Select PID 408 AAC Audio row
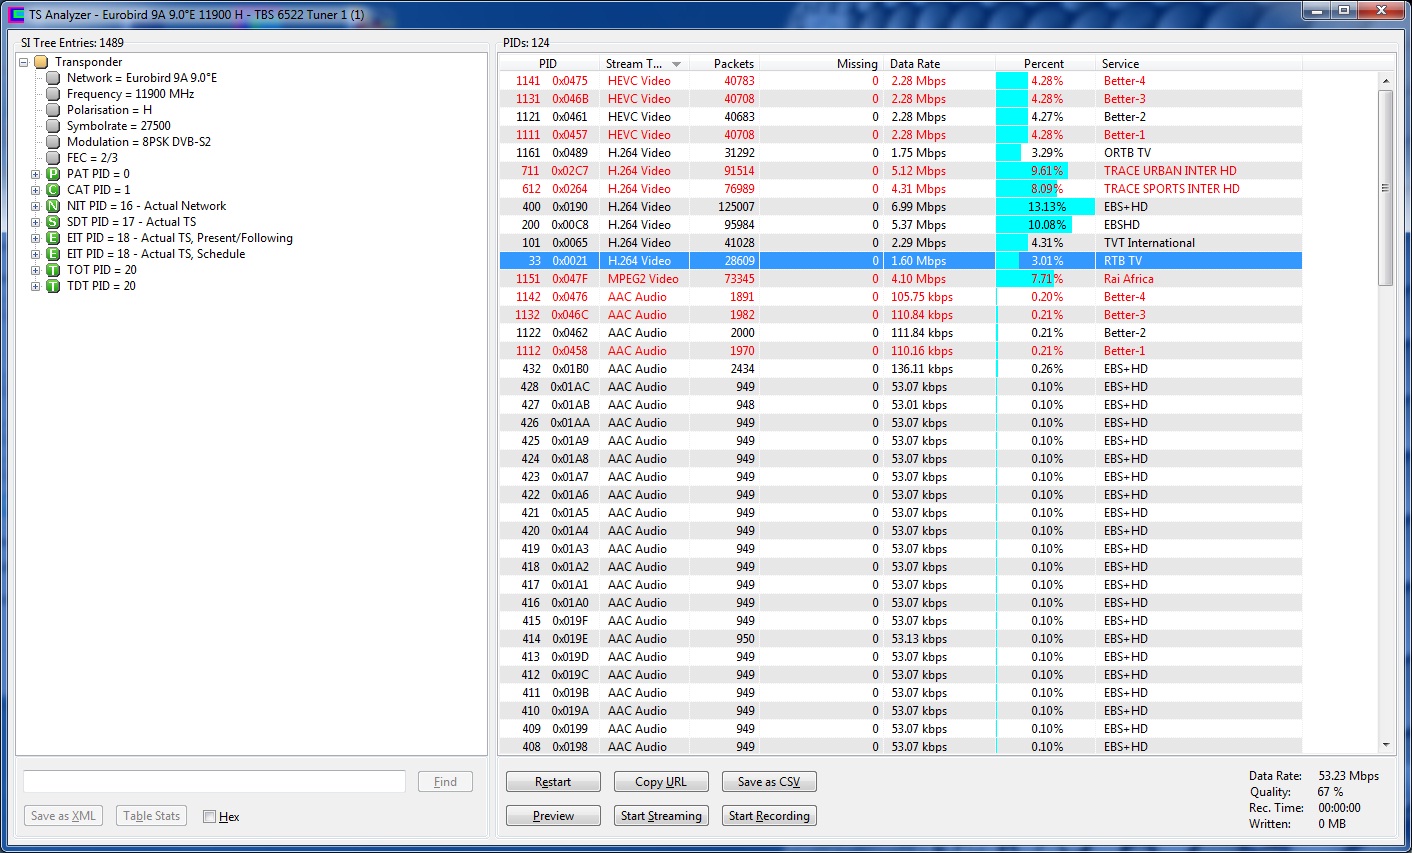The height and width of the screenshot is (853, 1412). point(900,747)
